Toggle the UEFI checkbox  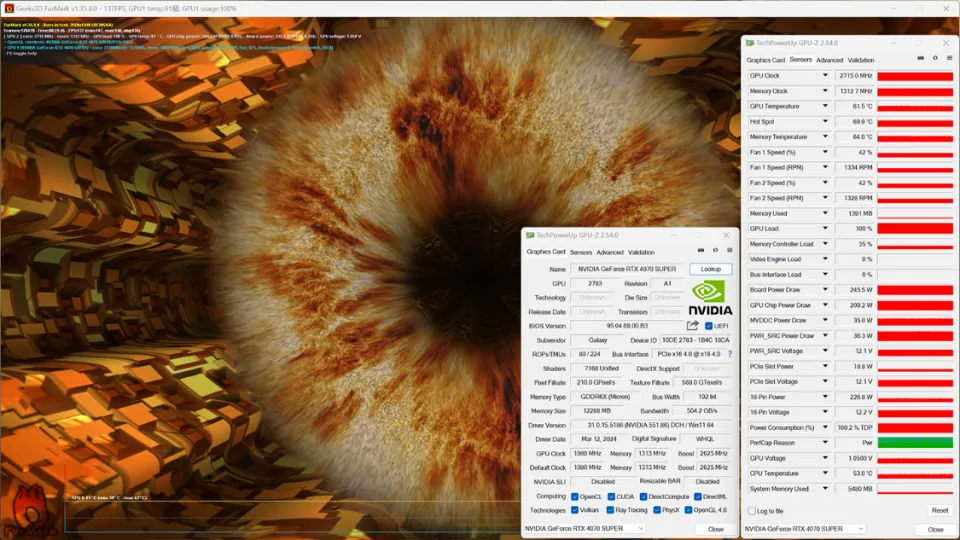click(709, 326)
